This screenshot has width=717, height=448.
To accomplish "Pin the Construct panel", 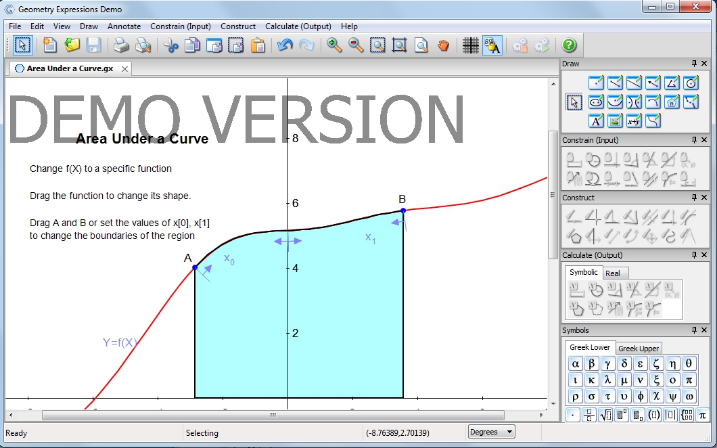I will pos(695,197).
